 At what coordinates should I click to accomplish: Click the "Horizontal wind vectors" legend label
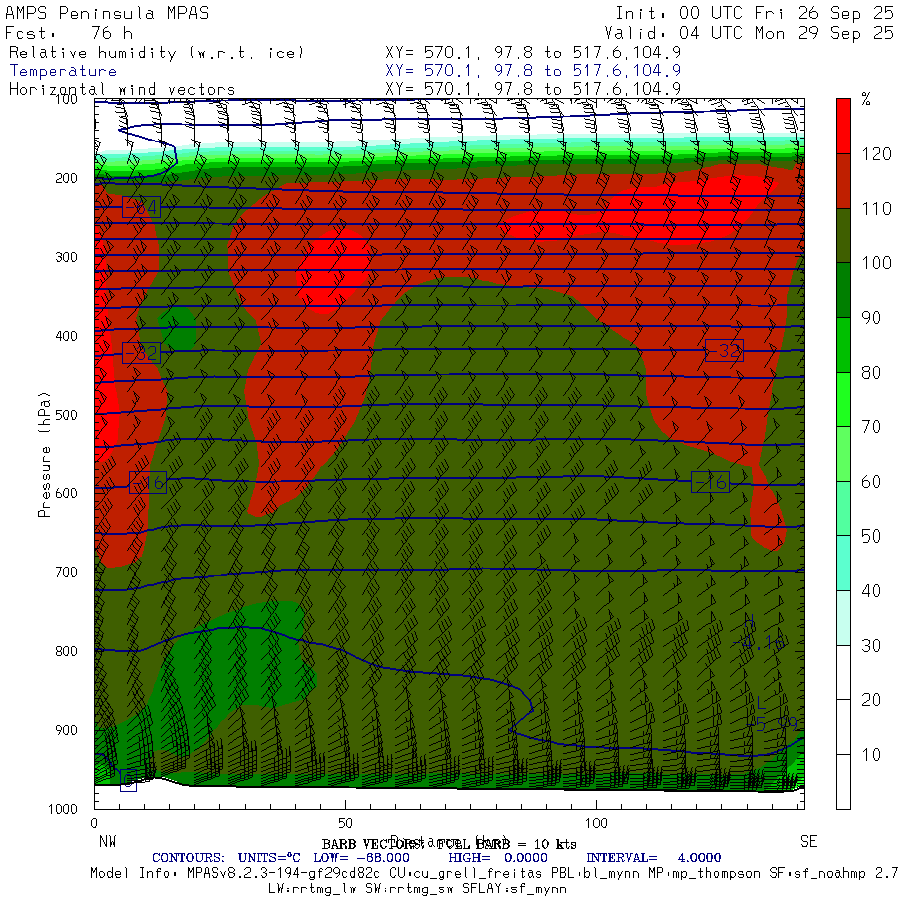122,90
